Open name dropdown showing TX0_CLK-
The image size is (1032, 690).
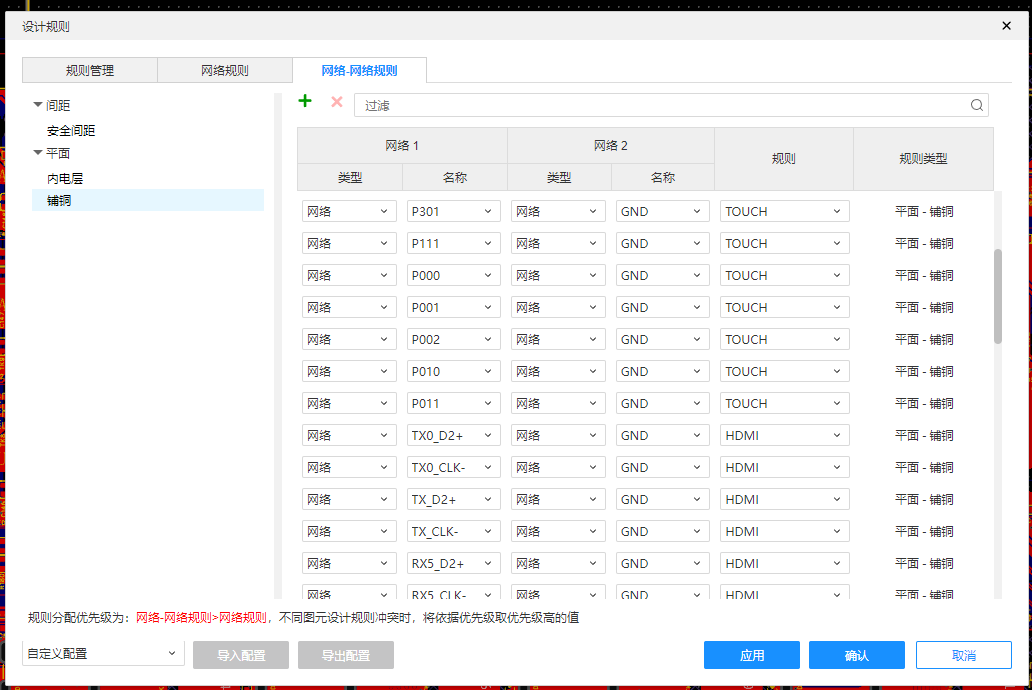coord(453,467)
